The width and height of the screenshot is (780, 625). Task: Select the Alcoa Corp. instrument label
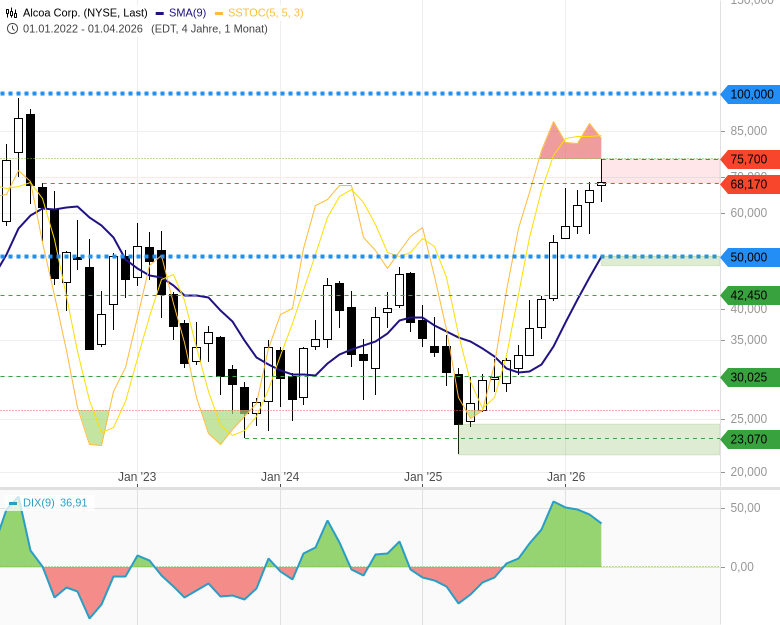click(85, 13)
